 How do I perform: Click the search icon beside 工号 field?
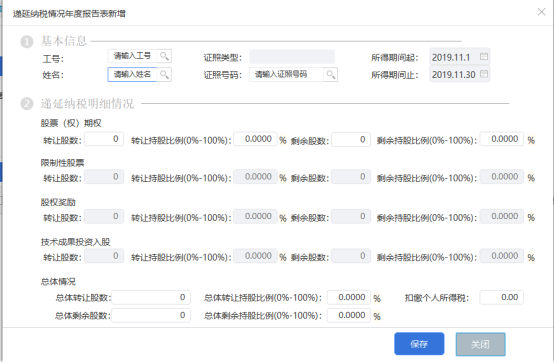point(164,56)
